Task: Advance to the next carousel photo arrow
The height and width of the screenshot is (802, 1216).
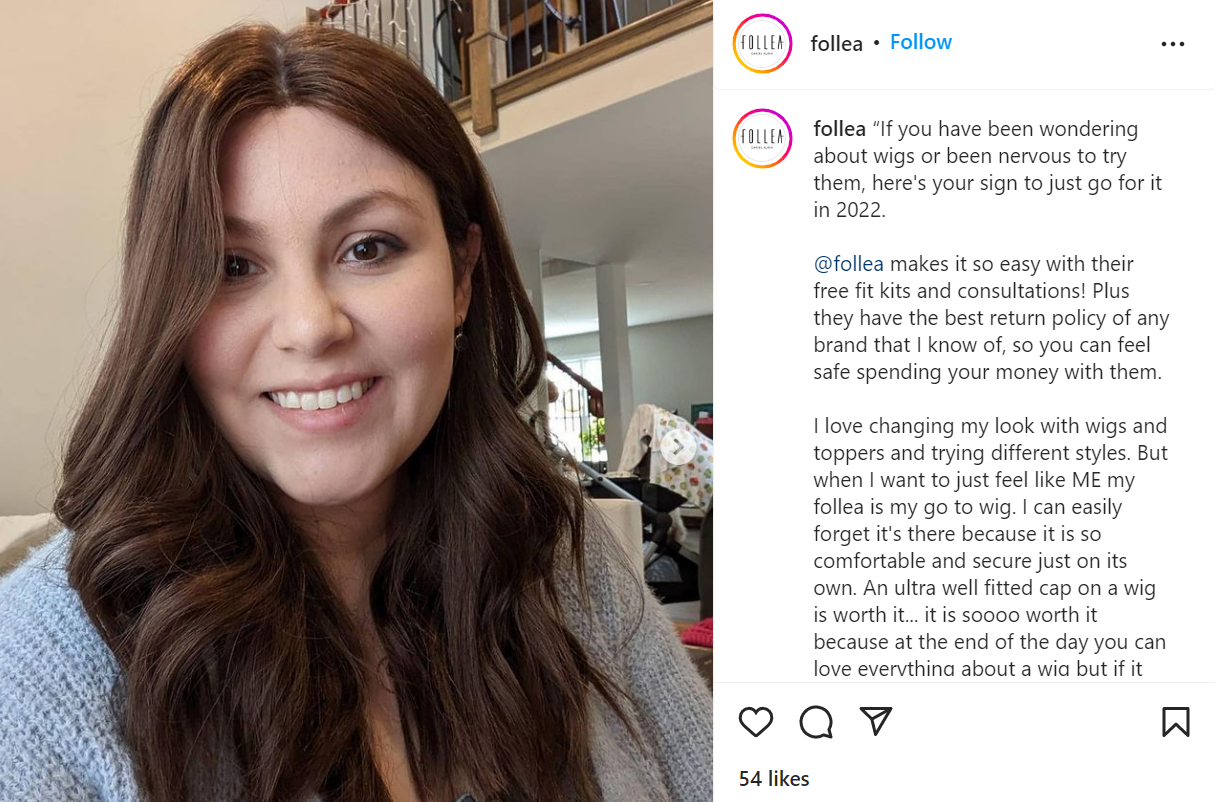Action: 678,446
